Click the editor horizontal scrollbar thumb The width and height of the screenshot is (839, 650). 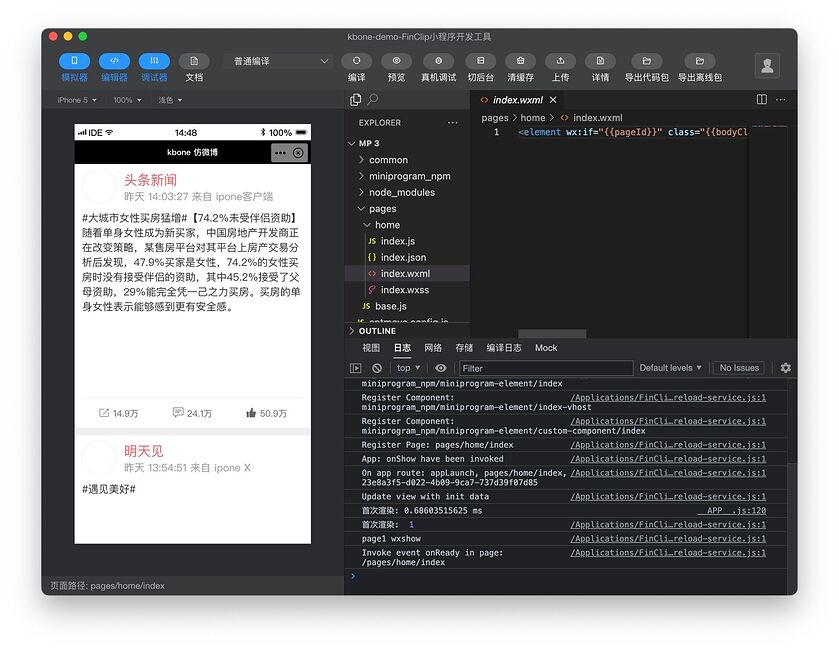552,334
